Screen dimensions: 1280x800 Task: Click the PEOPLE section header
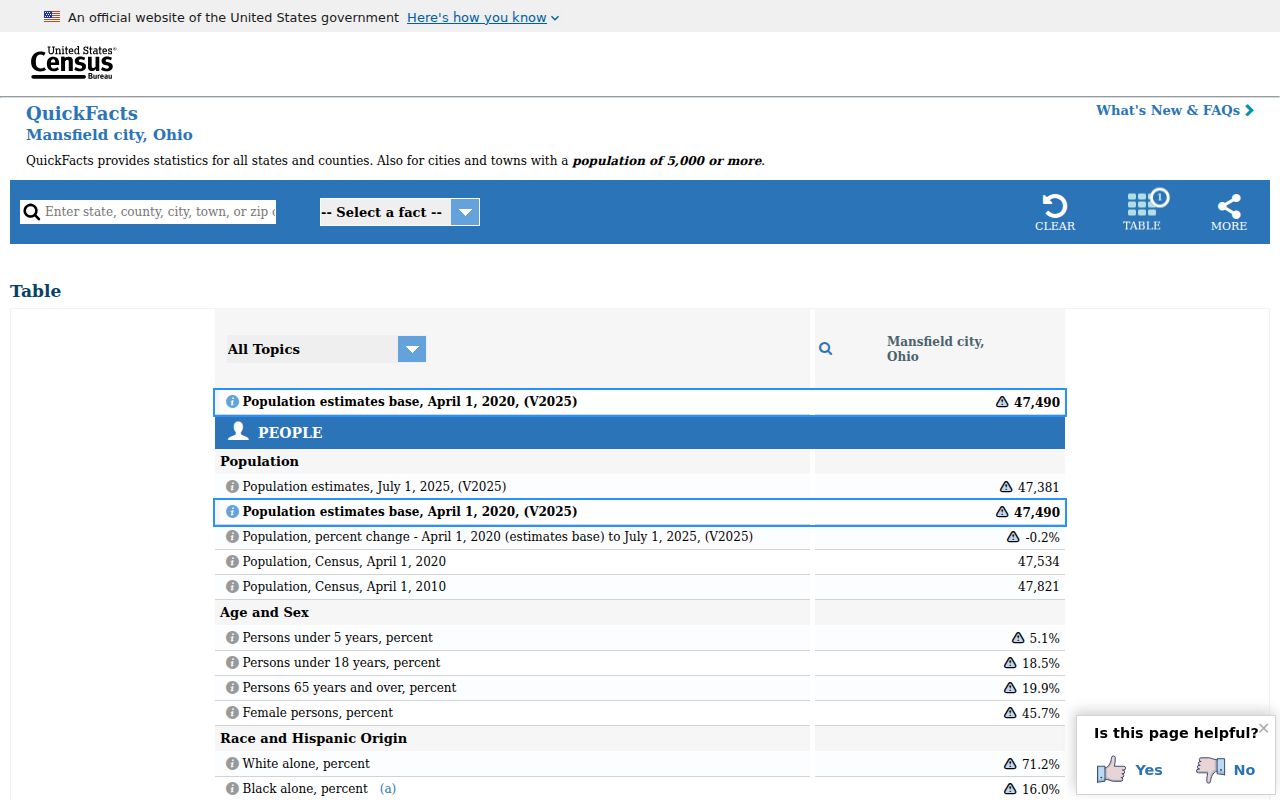coord(640,432)
